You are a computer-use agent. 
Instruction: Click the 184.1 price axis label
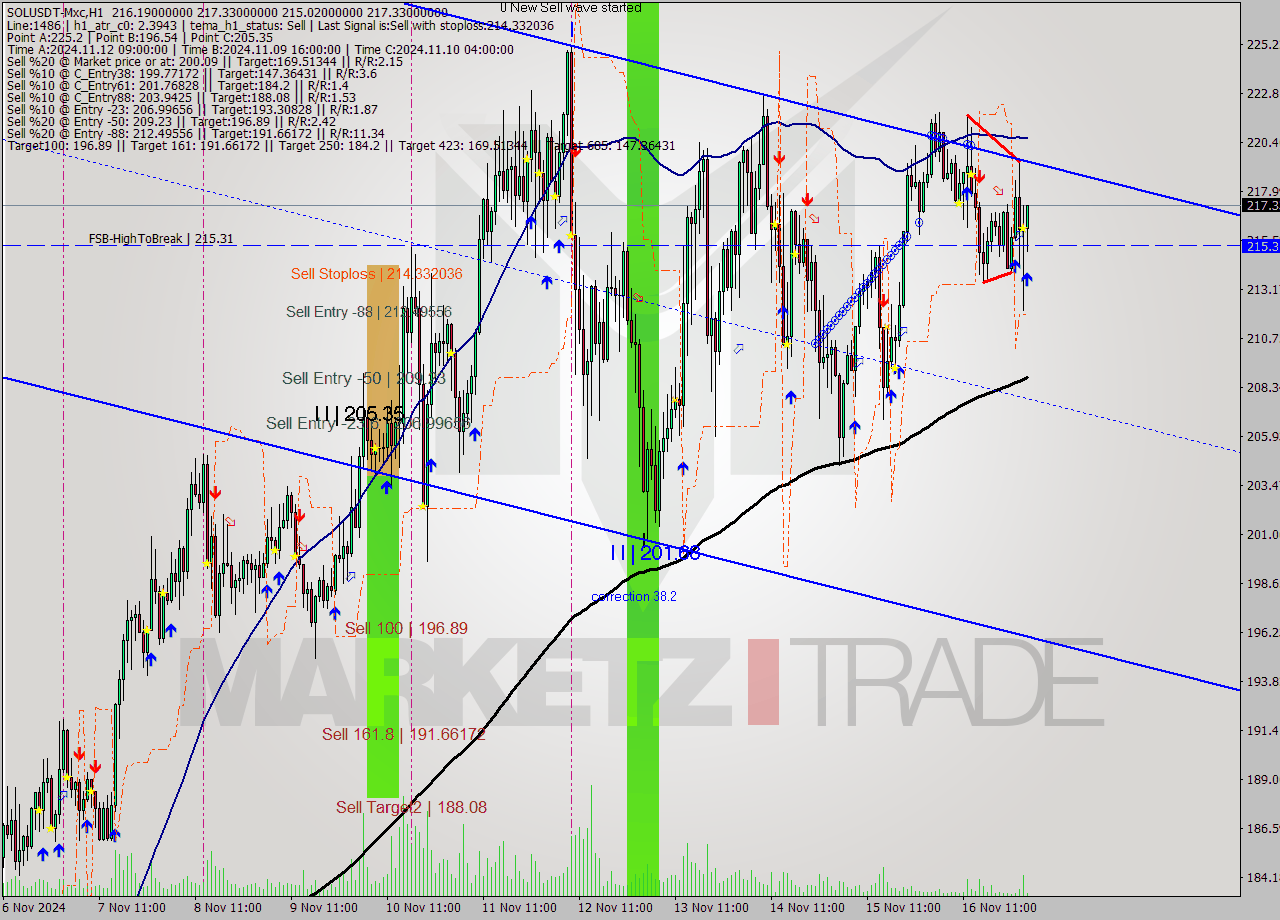(x=1262, y=877)
